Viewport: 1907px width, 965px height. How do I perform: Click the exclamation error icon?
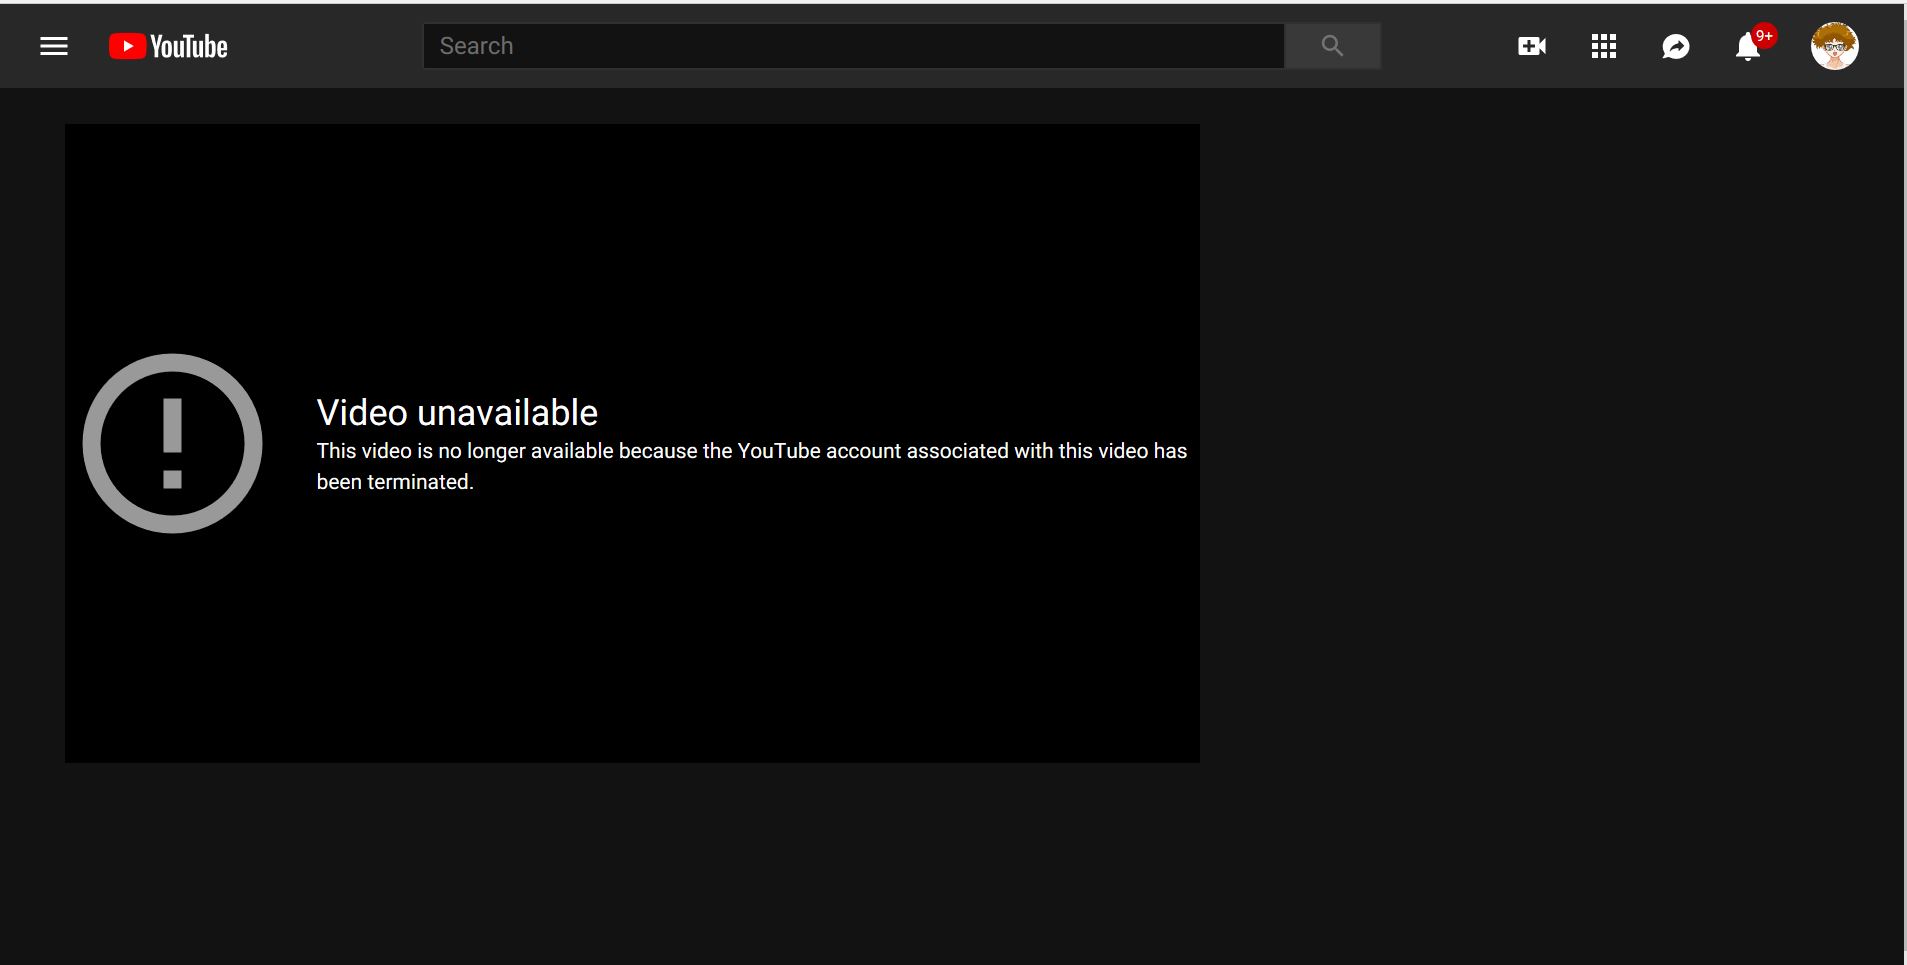[x=172, y=443]
